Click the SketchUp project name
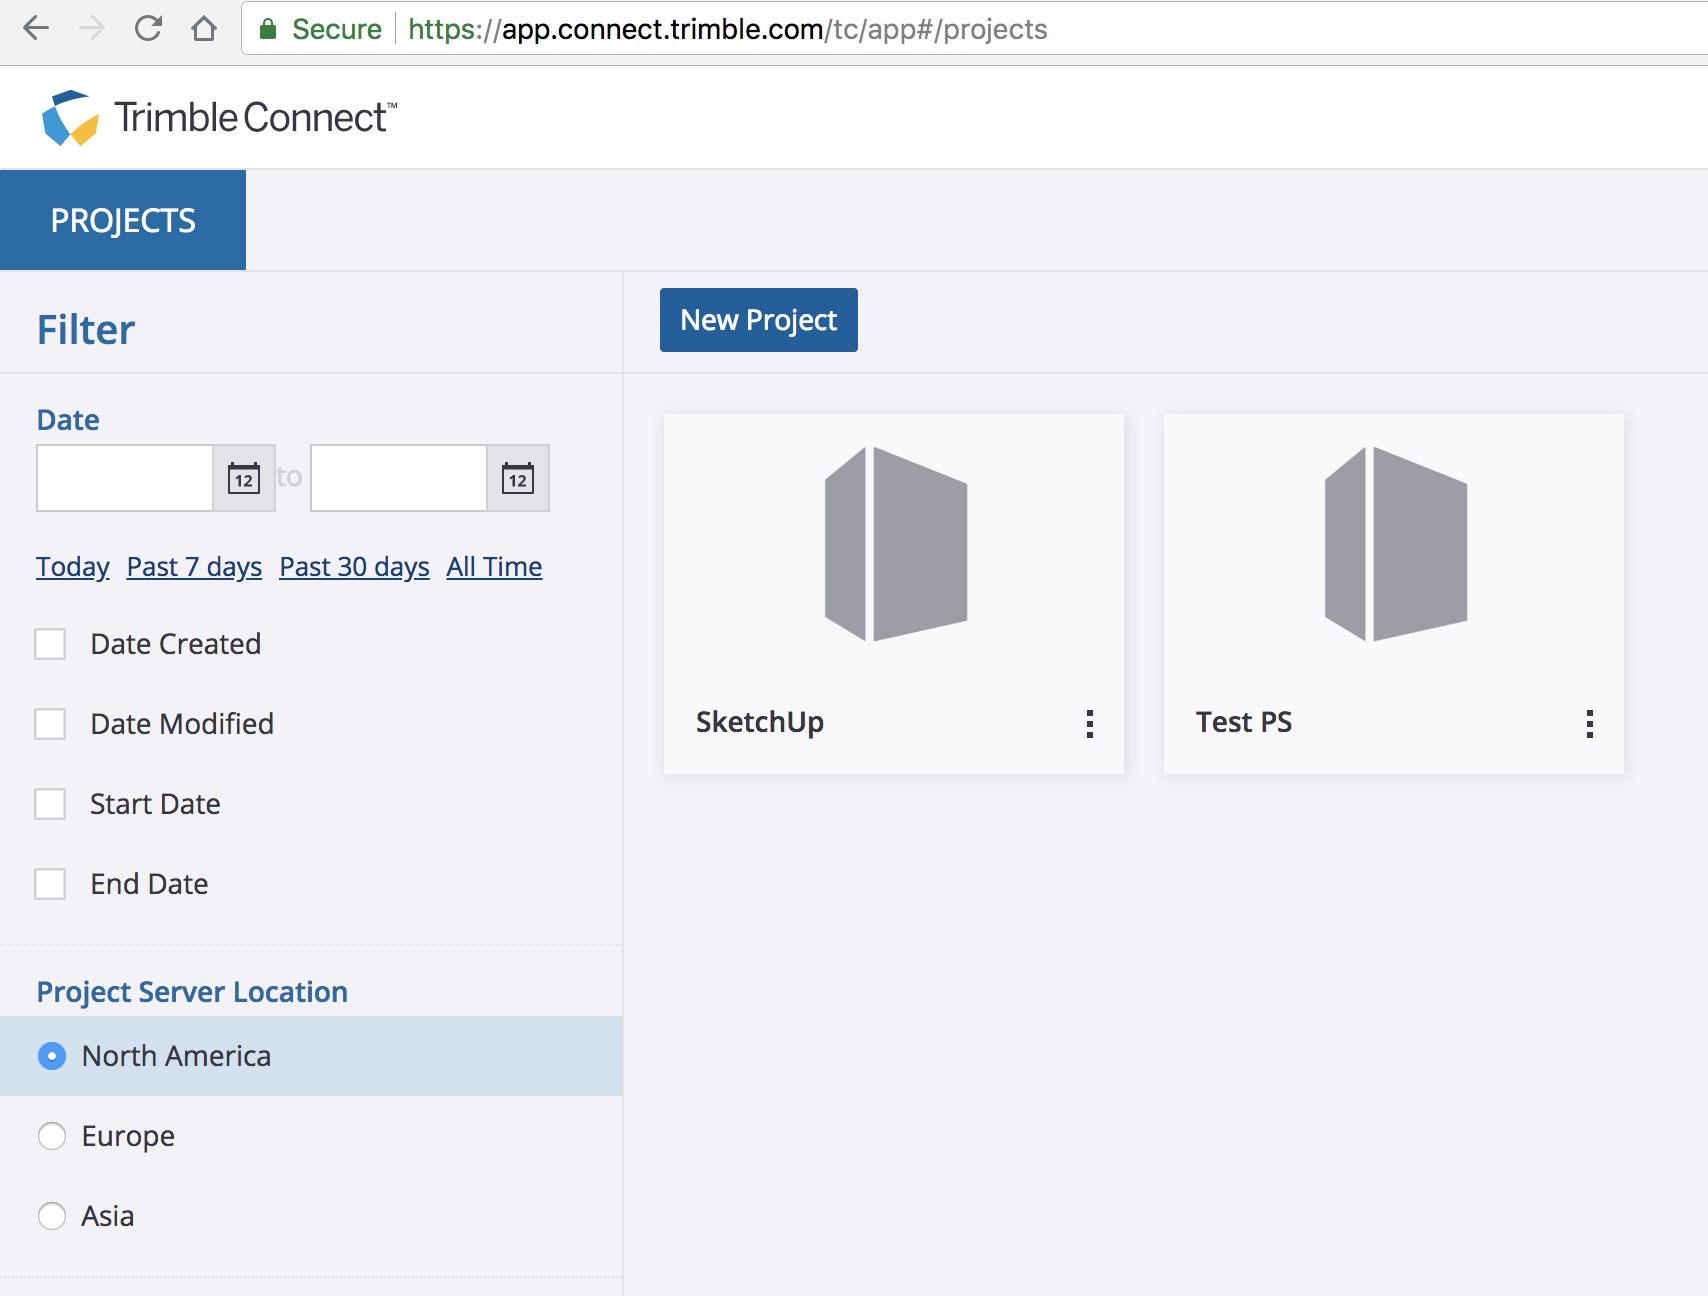1708x1296 pixels. point(760,722)
